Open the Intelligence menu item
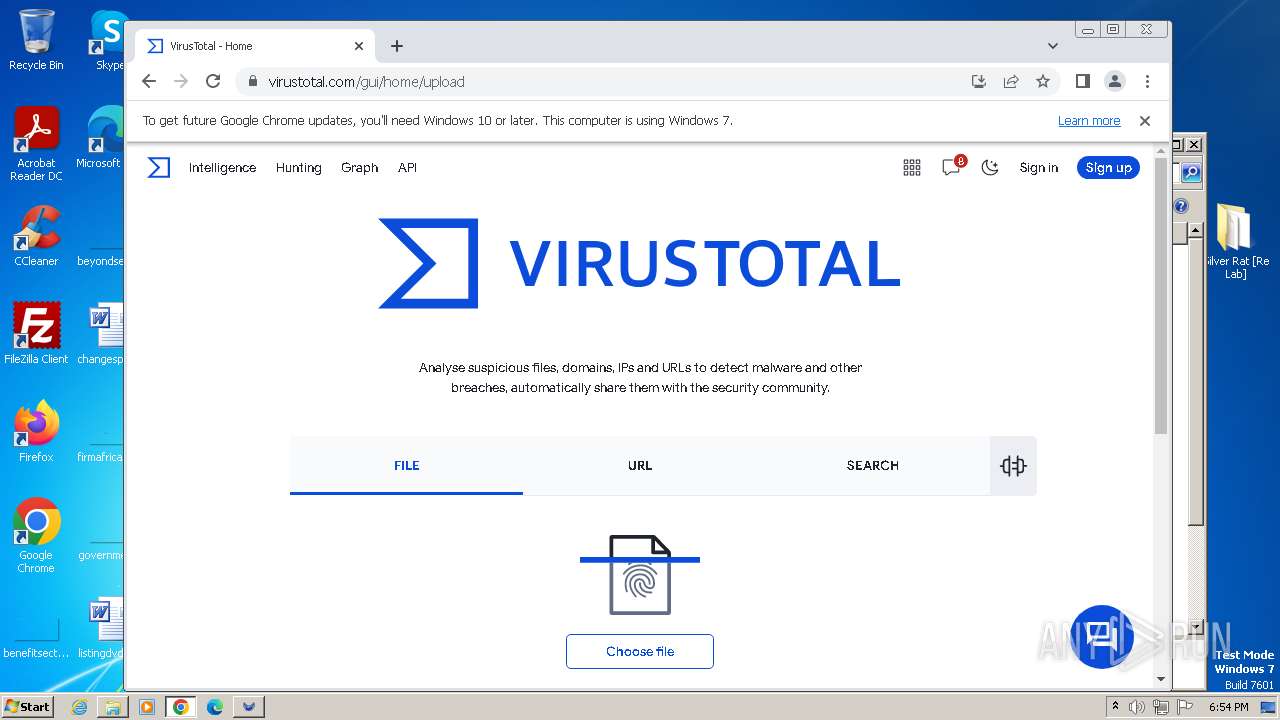The image size is (1280, 720). point(222,168)
